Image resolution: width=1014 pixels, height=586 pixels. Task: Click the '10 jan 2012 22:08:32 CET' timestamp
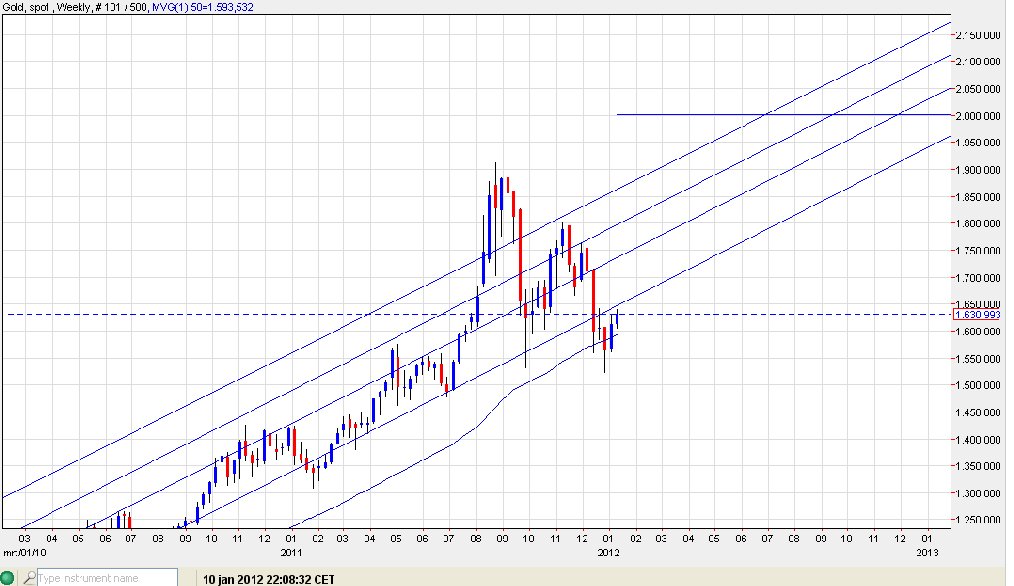click(x=268, y=579)
